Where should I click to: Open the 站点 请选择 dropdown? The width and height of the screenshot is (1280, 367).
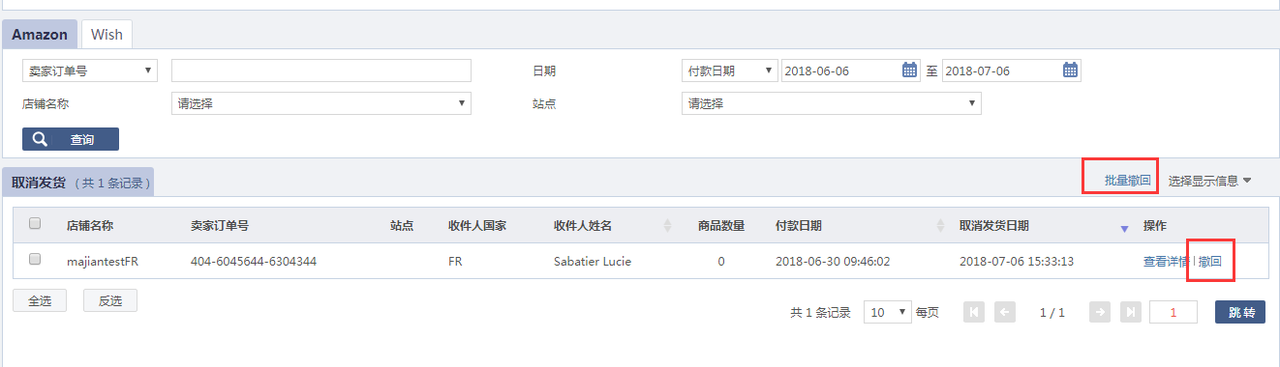tap(831, 103)
